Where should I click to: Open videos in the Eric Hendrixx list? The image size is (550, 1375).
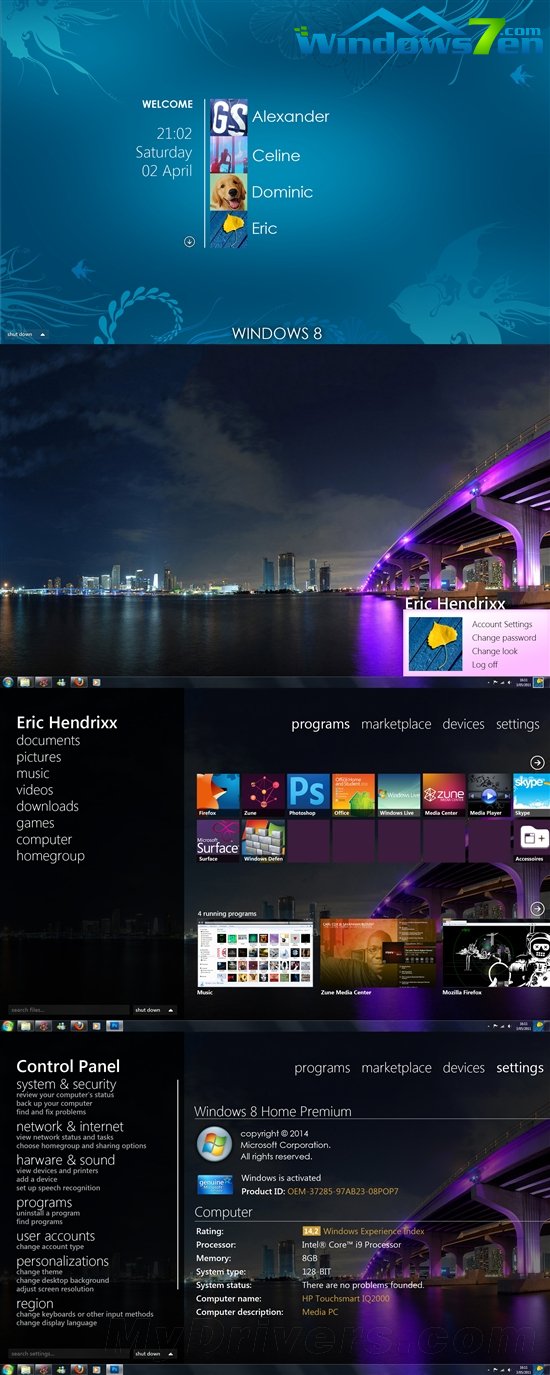pyautogui.click(x=35, y=790)
